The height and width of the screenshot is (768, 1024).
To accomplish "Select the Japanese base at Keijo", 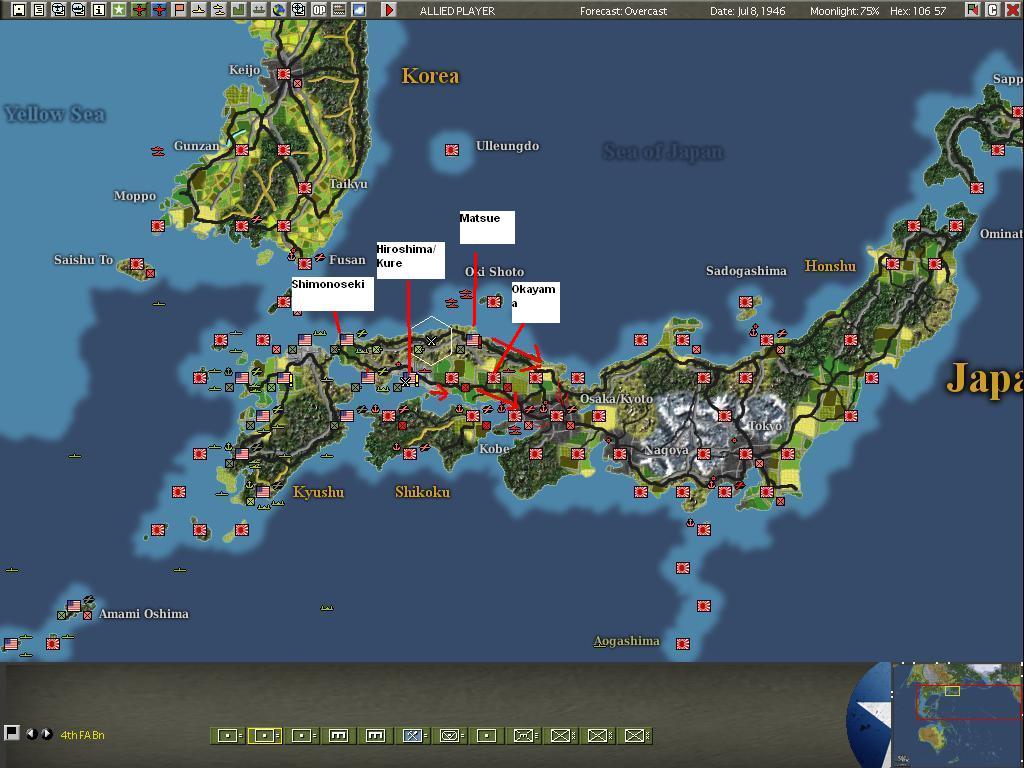I will pyautogui.click(x=283, y=74).
